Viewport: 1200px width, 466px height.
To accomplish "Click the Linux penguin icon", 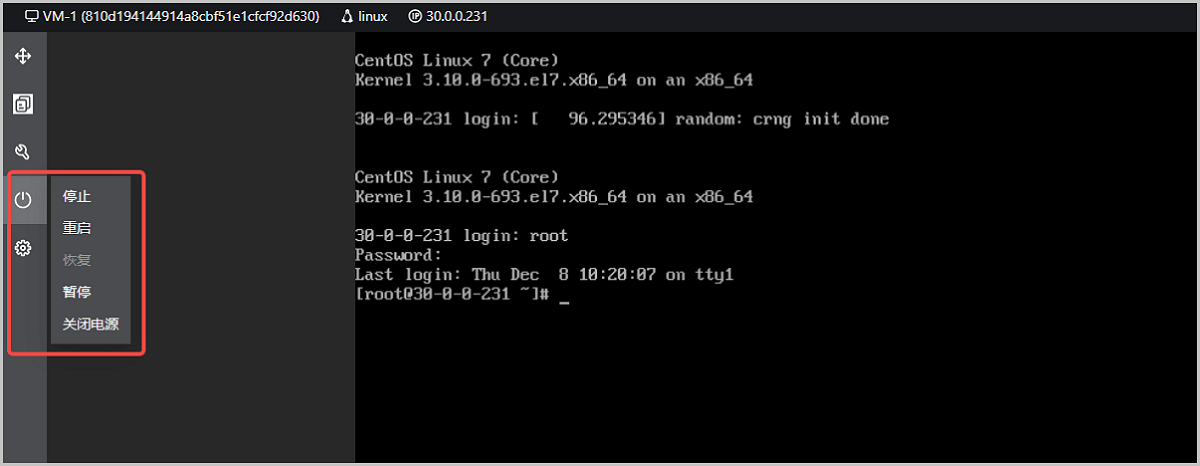I will coord(346,17).
